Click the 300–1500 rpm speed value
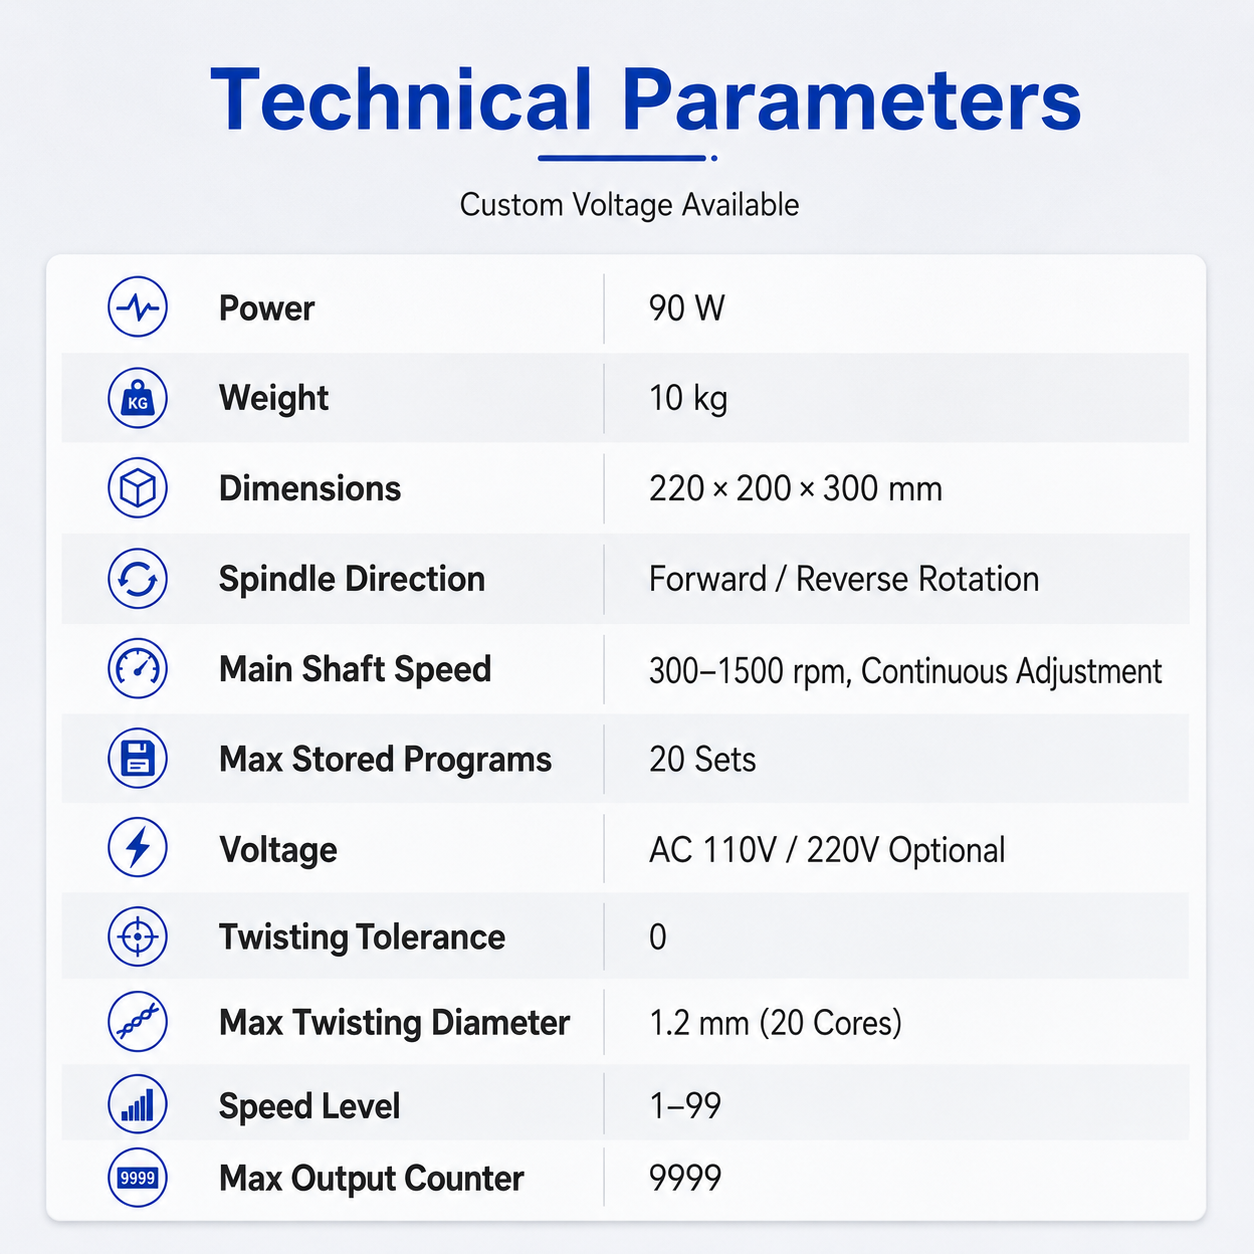 pos(905,671)
